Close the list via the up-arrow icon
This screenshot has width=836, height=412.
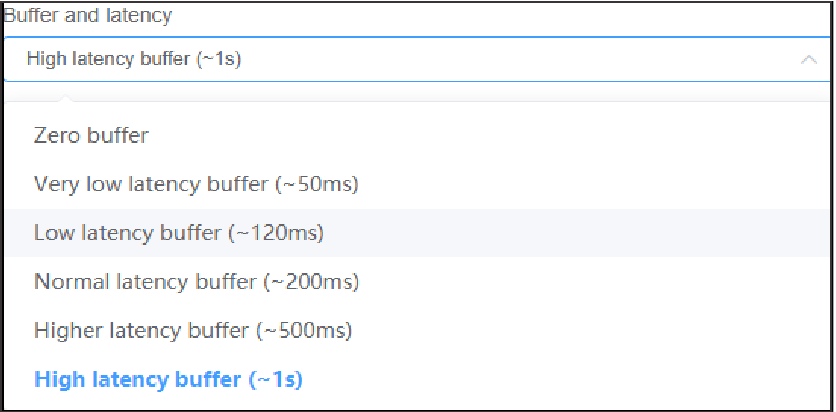tap(808, 60)
